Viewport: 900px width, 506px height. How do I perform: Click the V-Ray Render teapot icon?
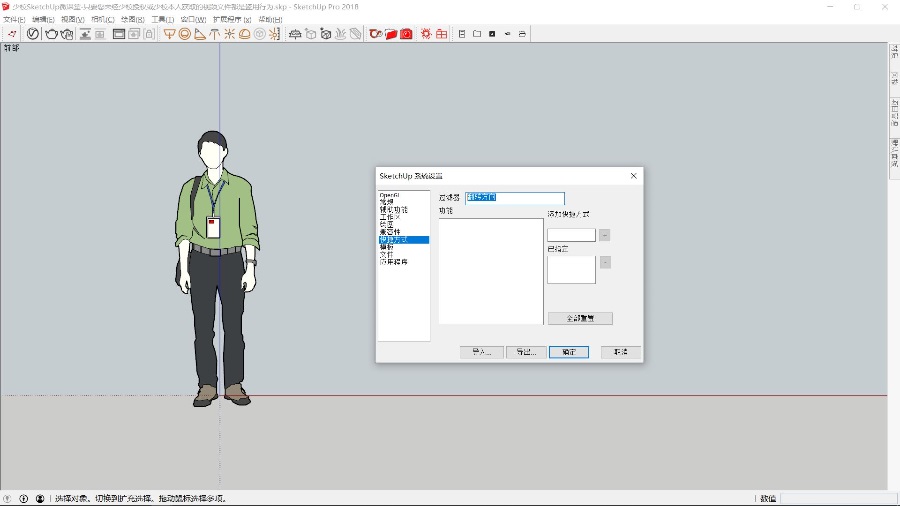pos(52,34)
